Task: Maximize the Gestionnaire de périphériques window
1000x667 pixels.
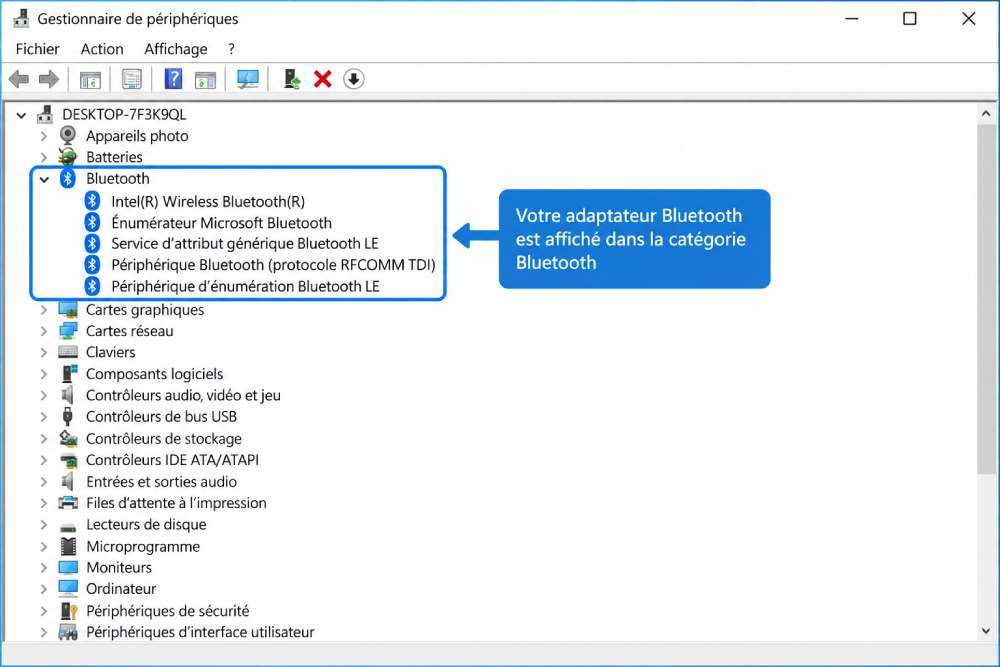Action: [x=910, y=18]
